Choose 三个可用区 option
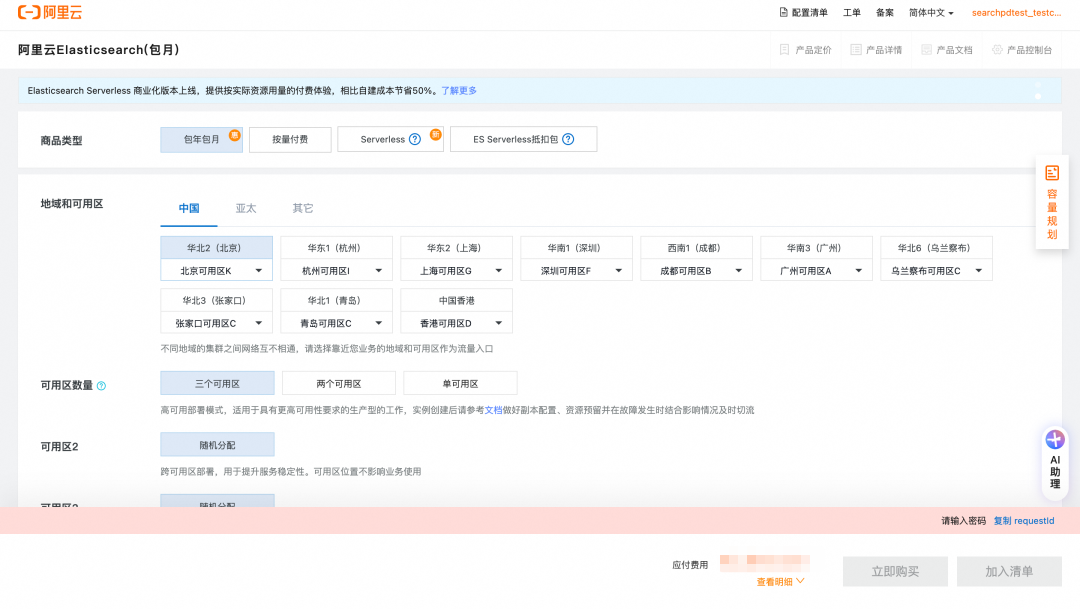 (218, 384)
